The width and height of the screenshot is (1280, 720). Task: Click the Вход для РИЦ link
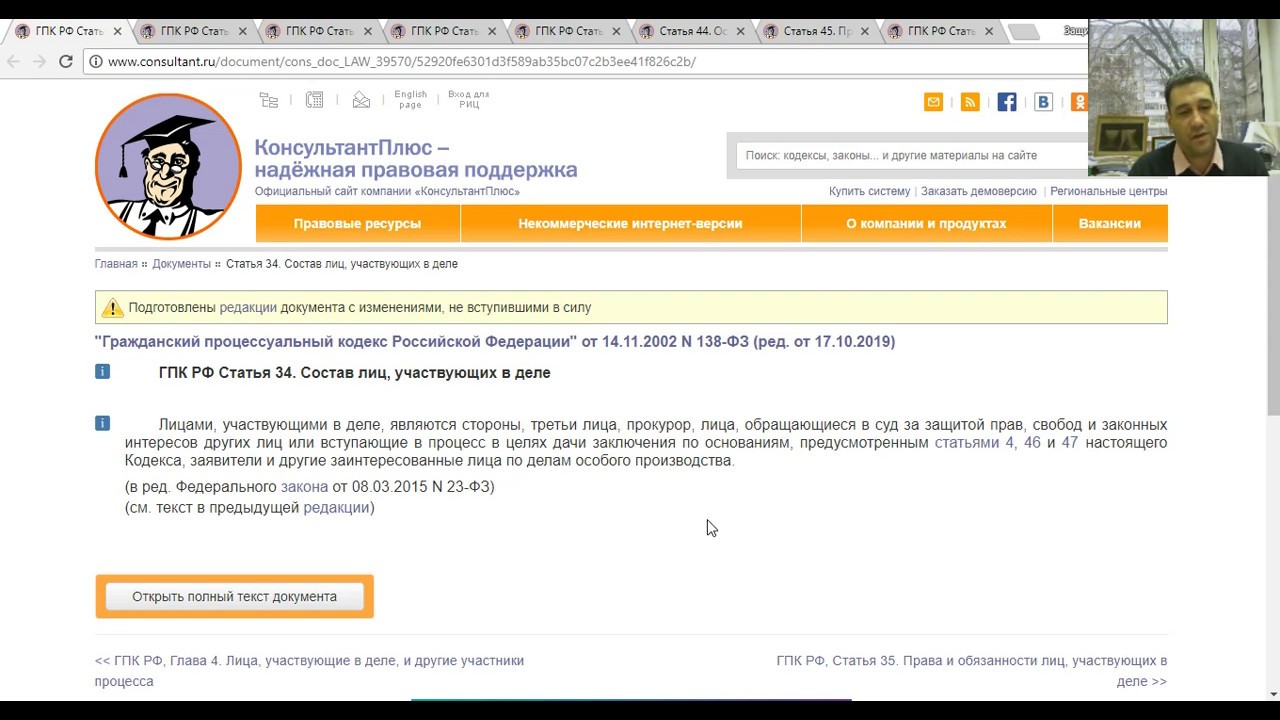pos(469,99)
